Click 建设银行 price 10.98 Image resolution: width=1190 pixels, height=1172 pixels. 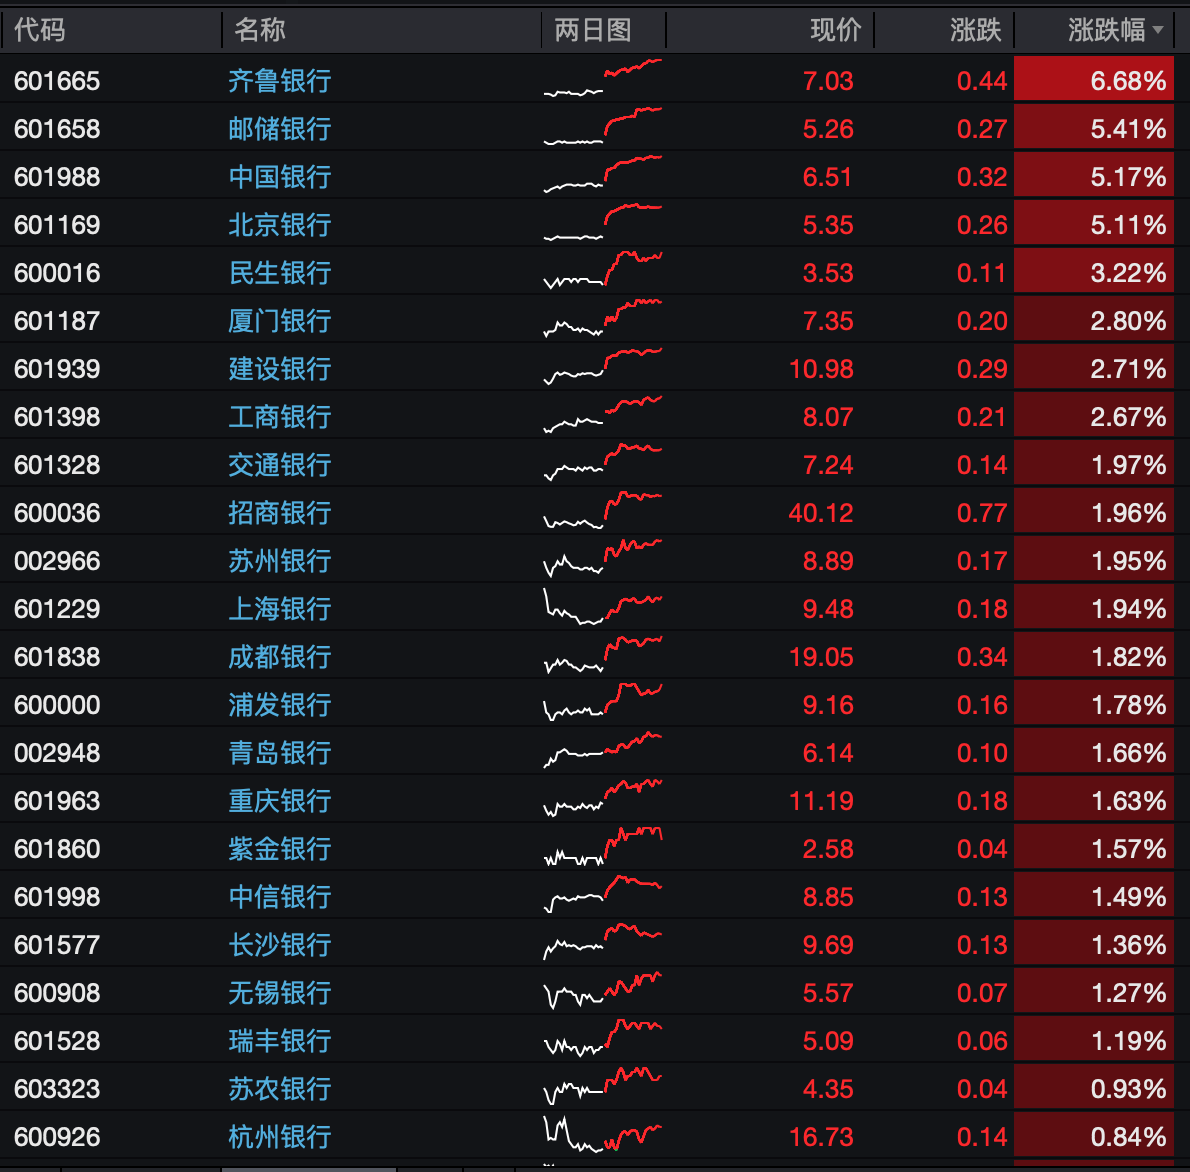821,369
